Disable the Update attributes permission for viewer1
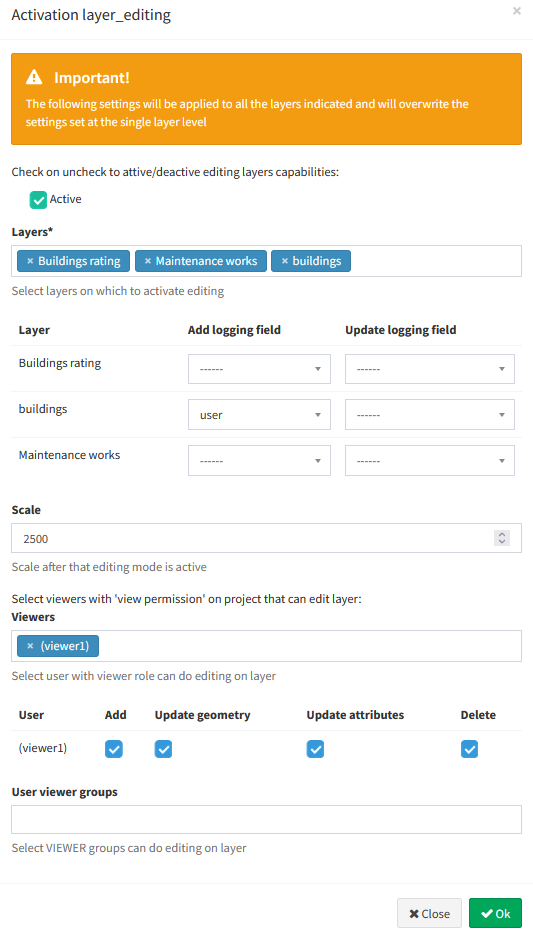Viewport: 533px width, 942px height. point(315,749)
